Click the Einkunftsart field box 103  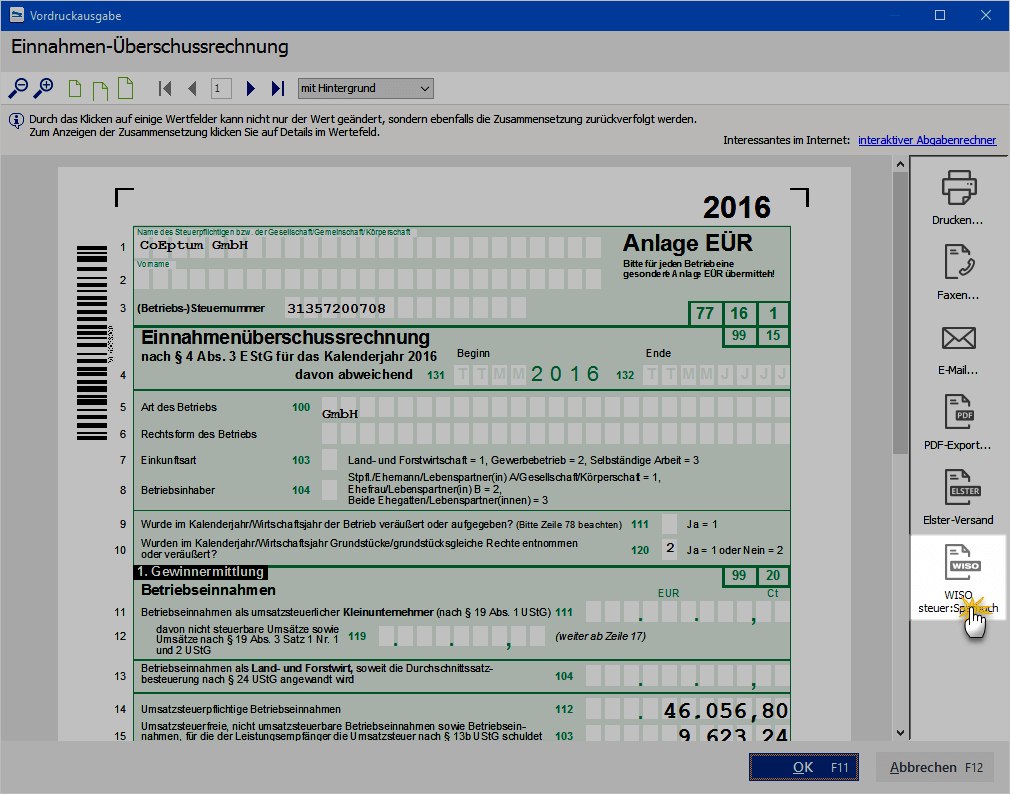pyautogui.click(x=329, y=460)
